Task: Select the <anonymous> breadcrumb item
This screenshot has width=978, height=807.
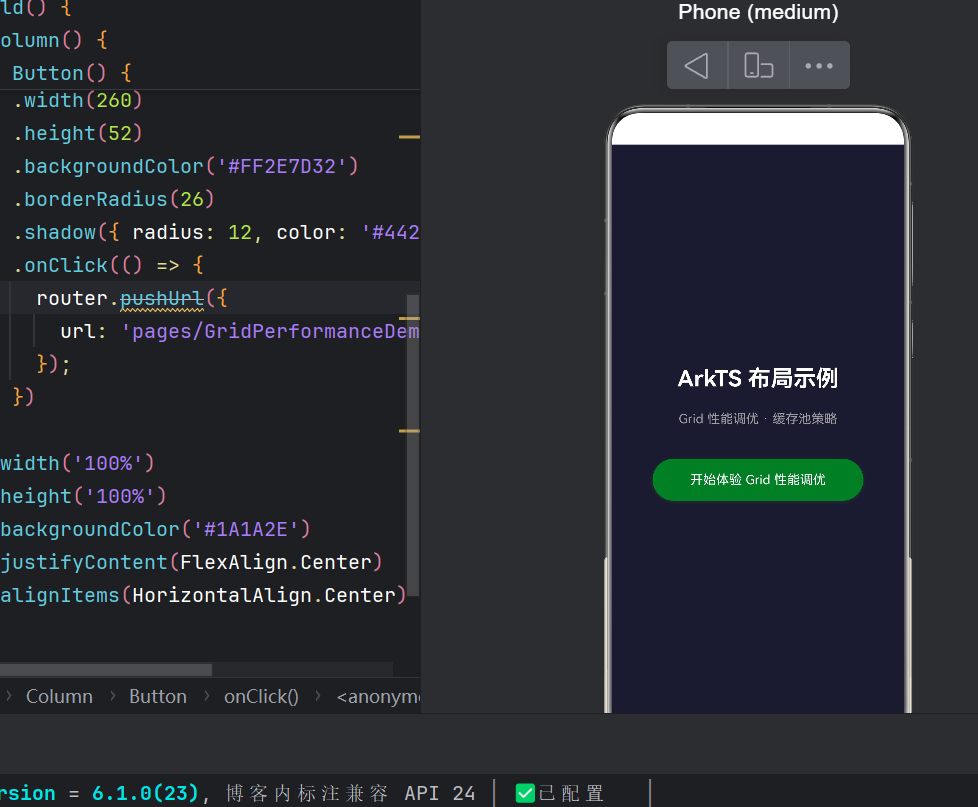Action: 378,696
